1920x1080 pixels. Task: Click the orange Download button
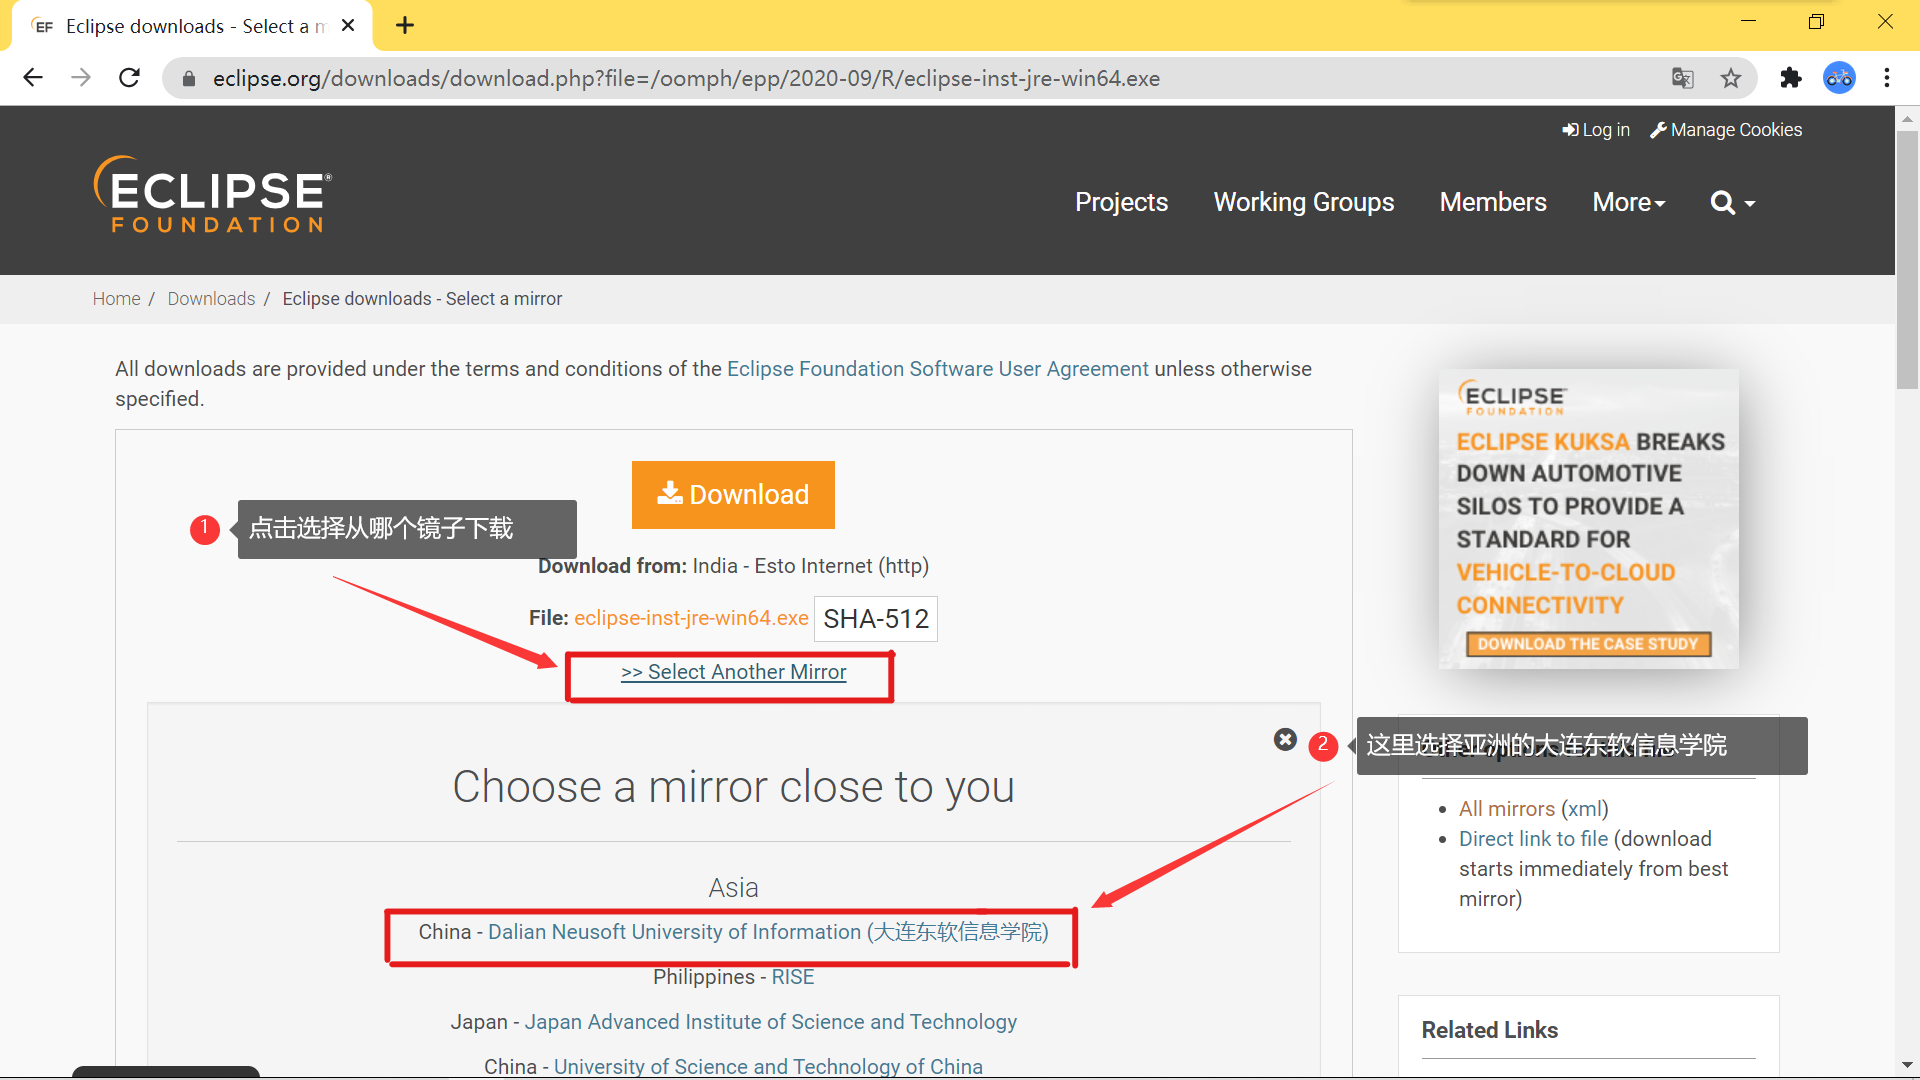tap(733, 495)
